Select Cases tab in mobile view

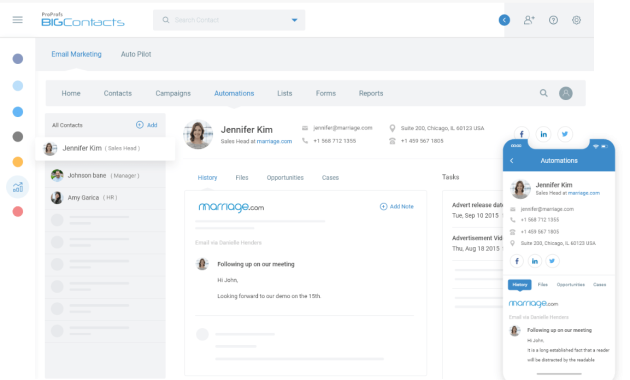(599, 285)
